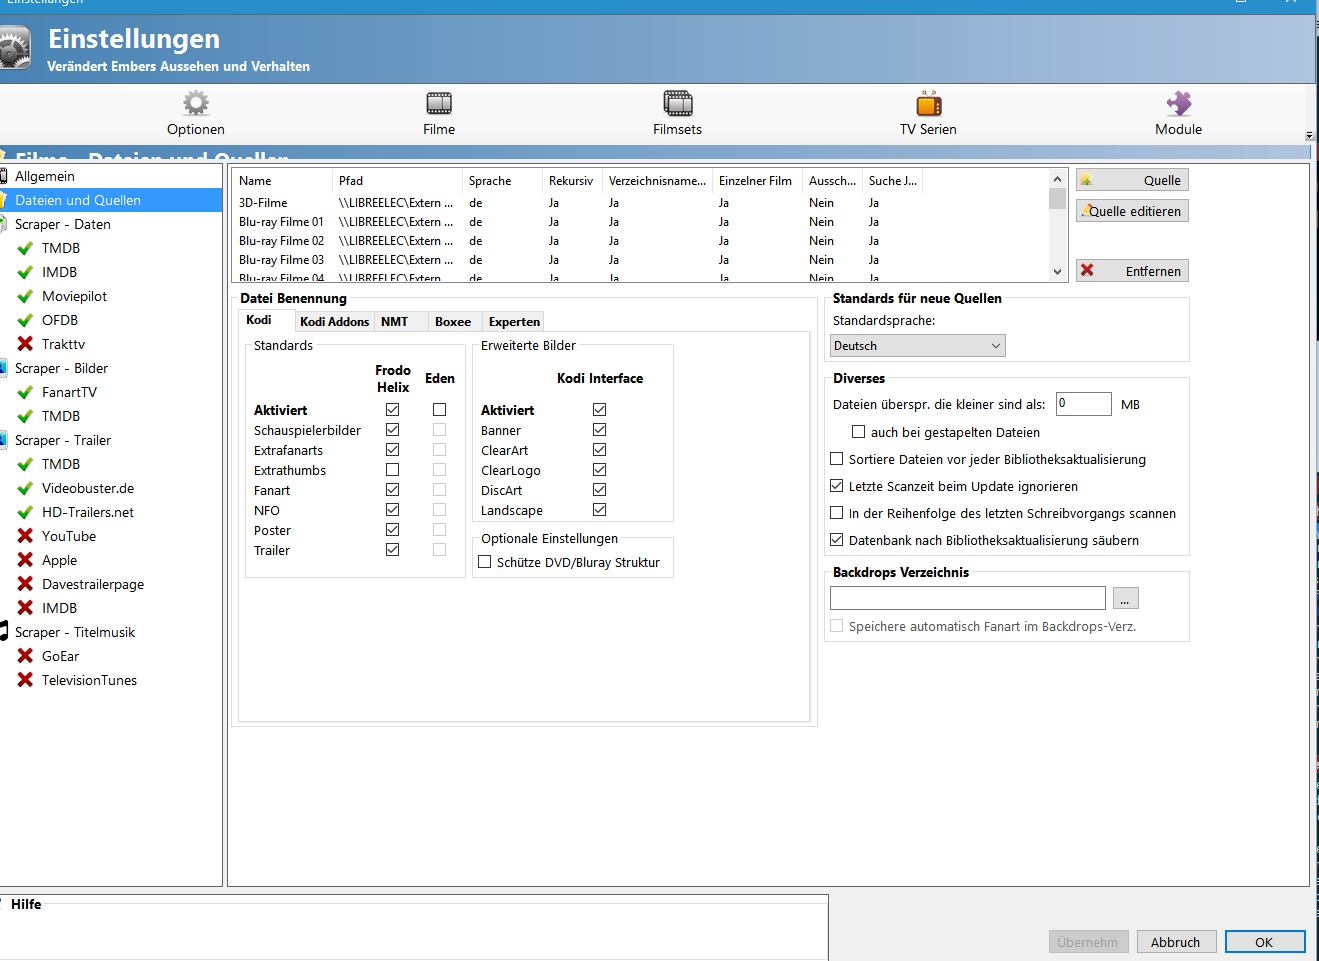Toggle Kodi Interface Banner checkbox
The image size is (1319, 961).
coord(600,430)
